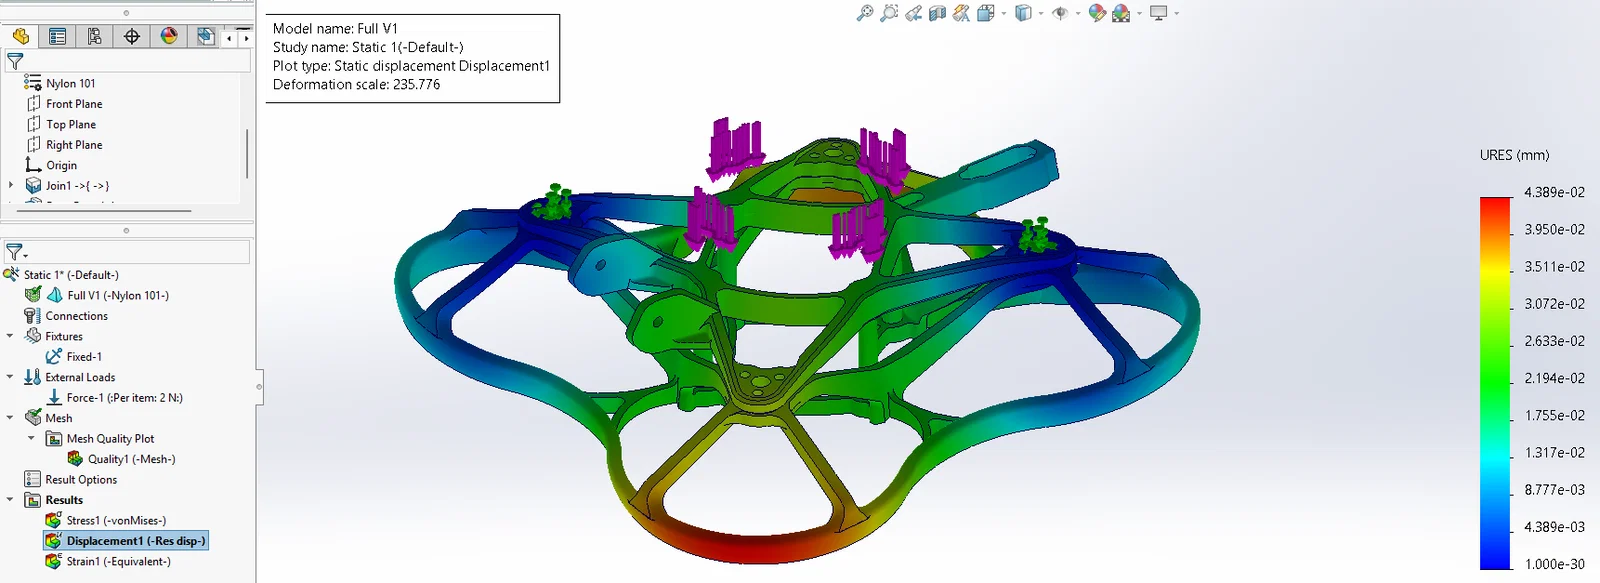The height and width of the screenshot is (583, 1600).
Task: Select the Connections item icon
Action: 33,316
